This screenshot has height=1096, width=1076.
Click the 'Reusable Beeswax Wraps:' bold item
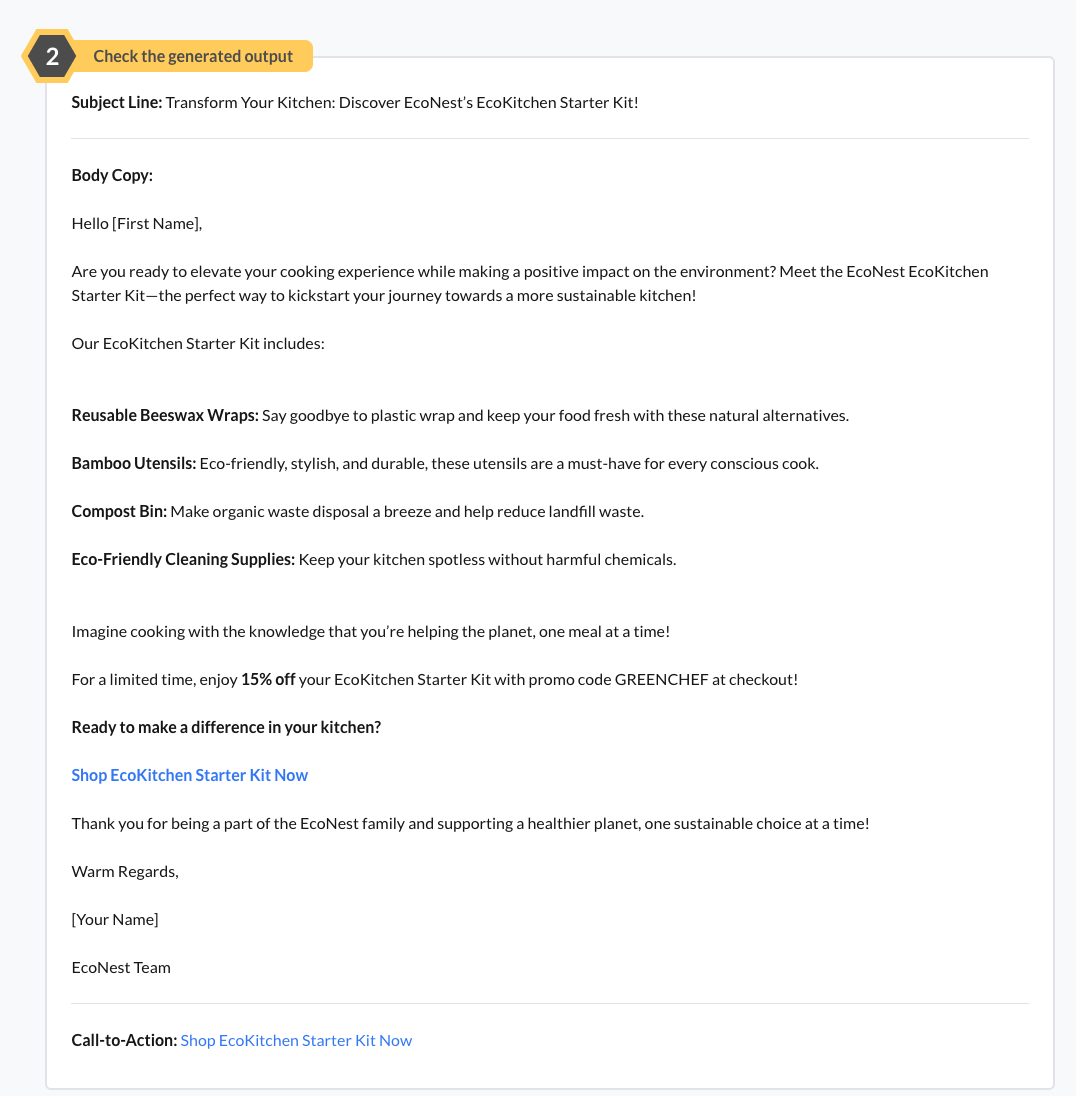tap(165, 415)
